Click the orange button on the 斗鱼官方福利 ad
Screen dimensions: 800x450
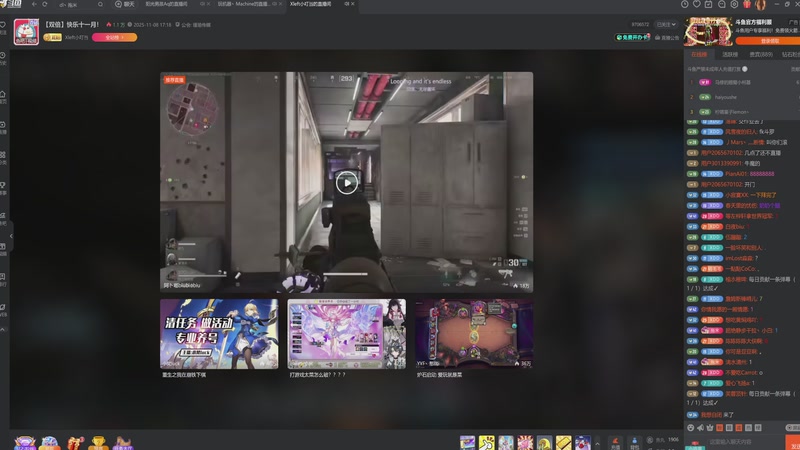pyautogui.click(x=767, y=41)
